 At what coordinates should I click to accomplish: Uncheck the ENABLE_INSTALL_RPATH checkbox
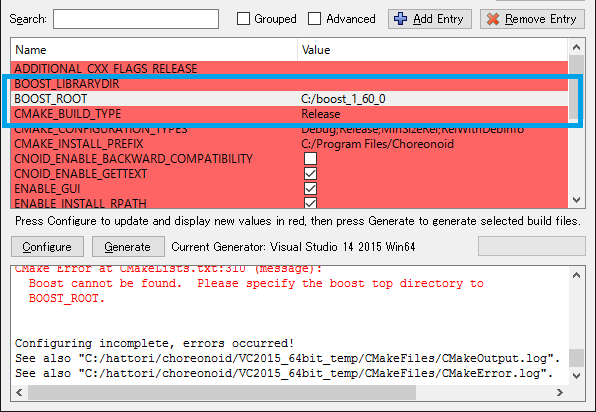click(311, 203)
